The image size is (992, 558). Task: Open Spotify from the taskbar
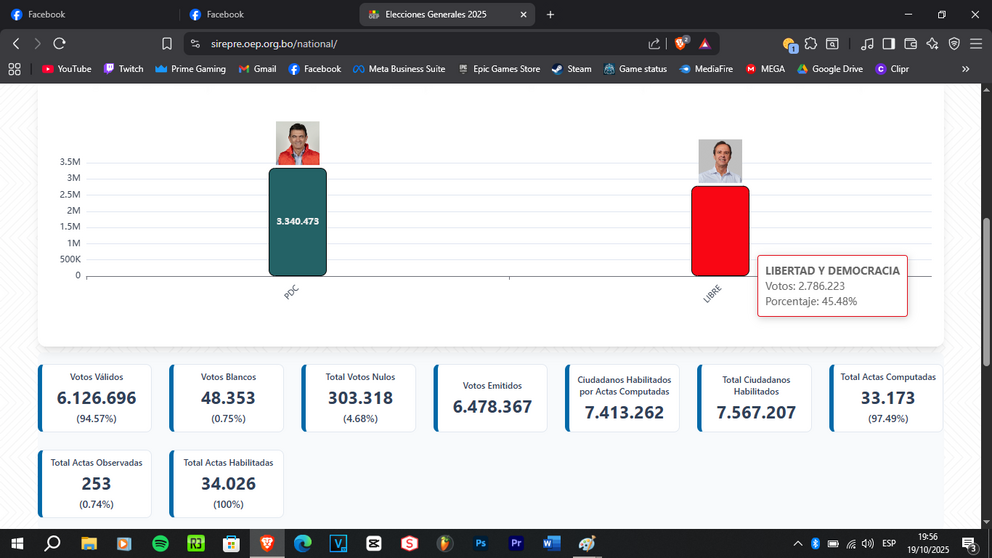coord(161,543)
